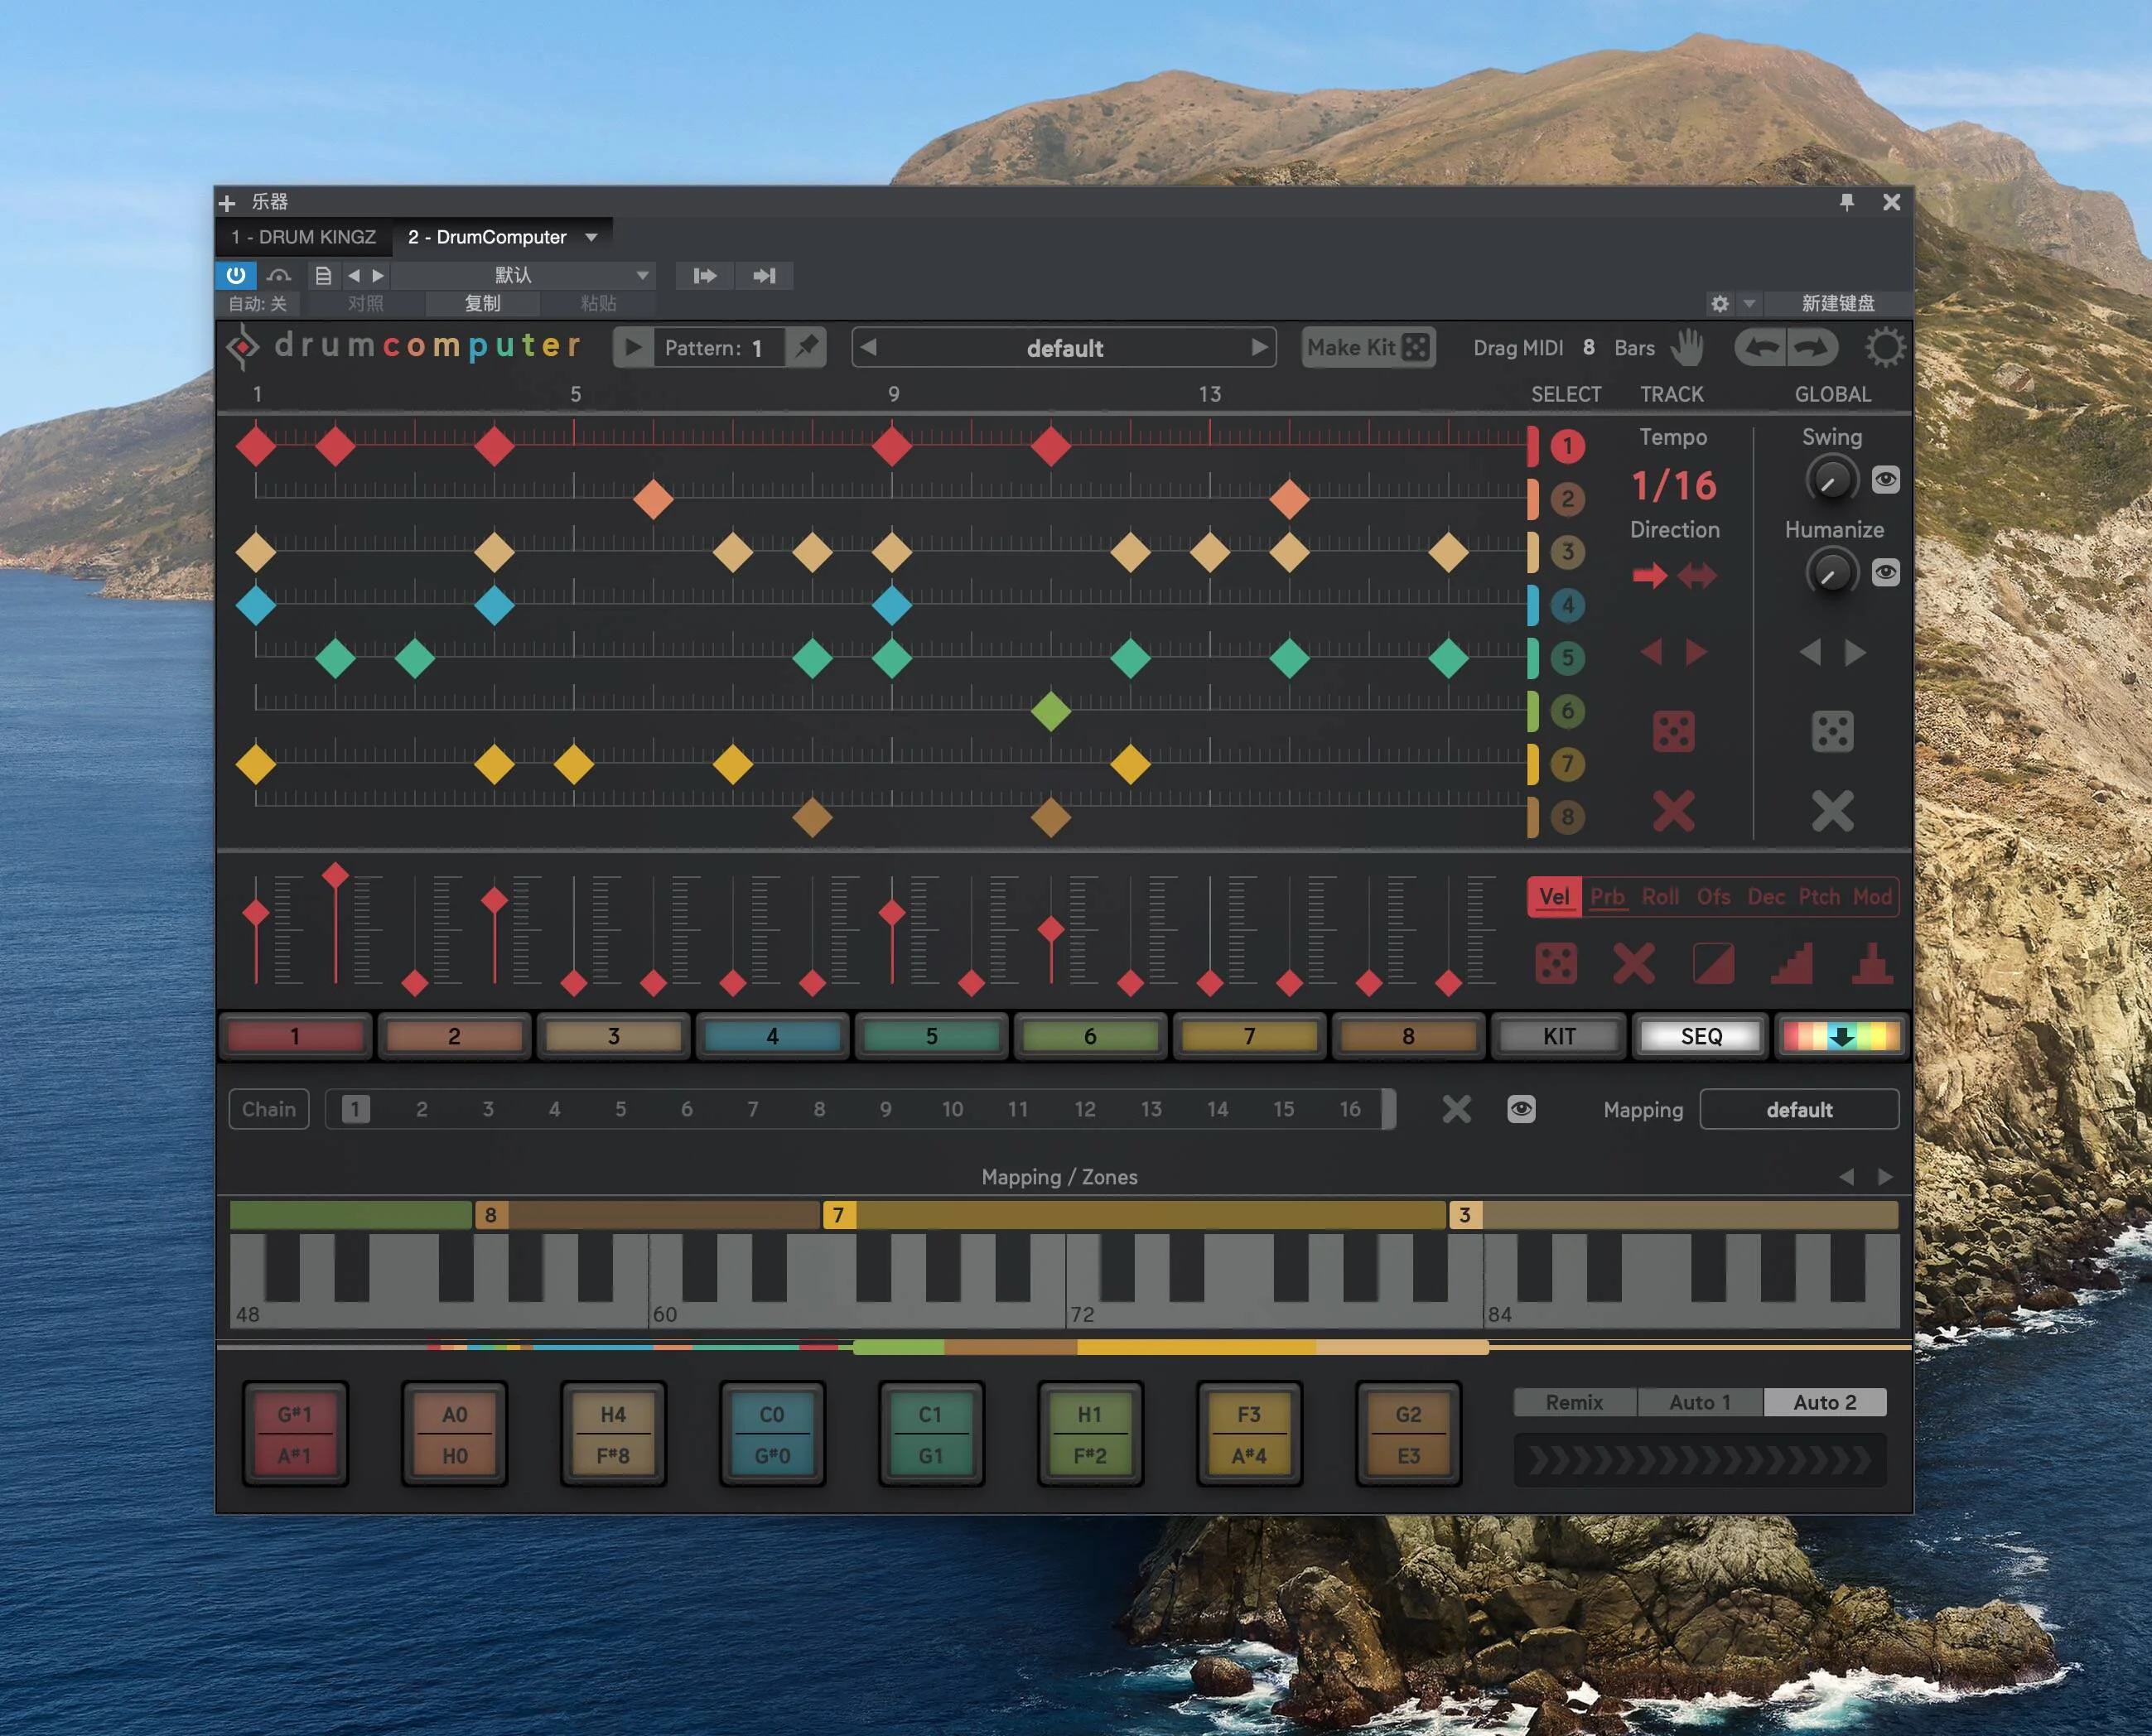This screenshot has height=1736, width=2152.
Task: Select the Remix mode
Action: (x=1574, y=1402)
